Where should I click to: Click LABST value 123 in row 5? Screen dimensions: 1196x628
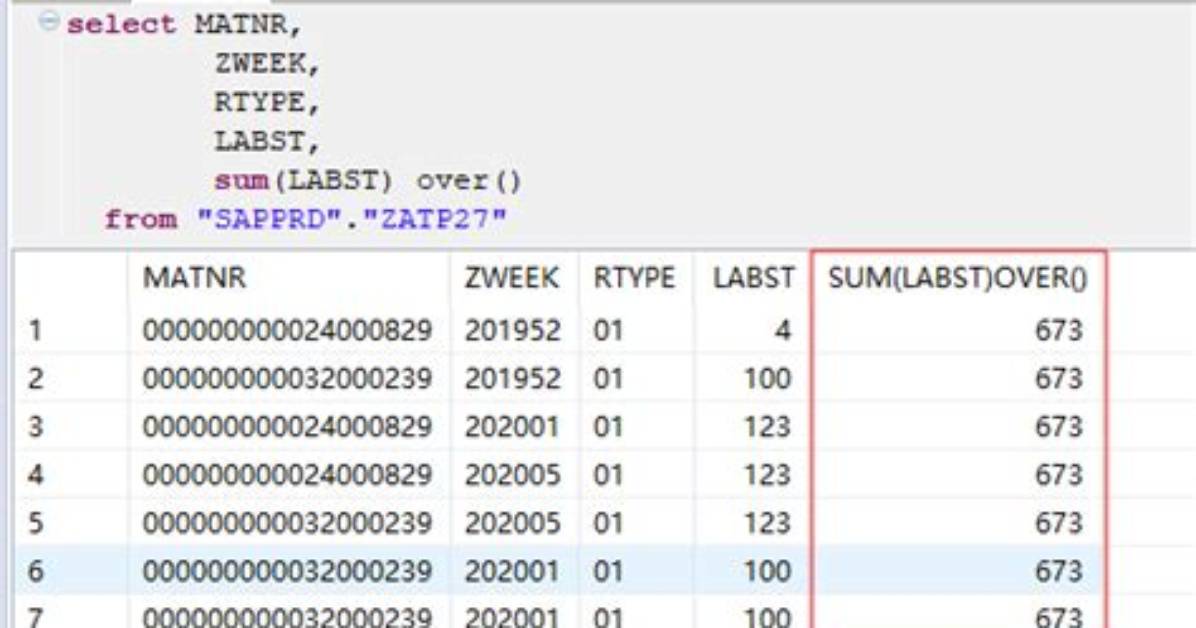coord(767,523)
